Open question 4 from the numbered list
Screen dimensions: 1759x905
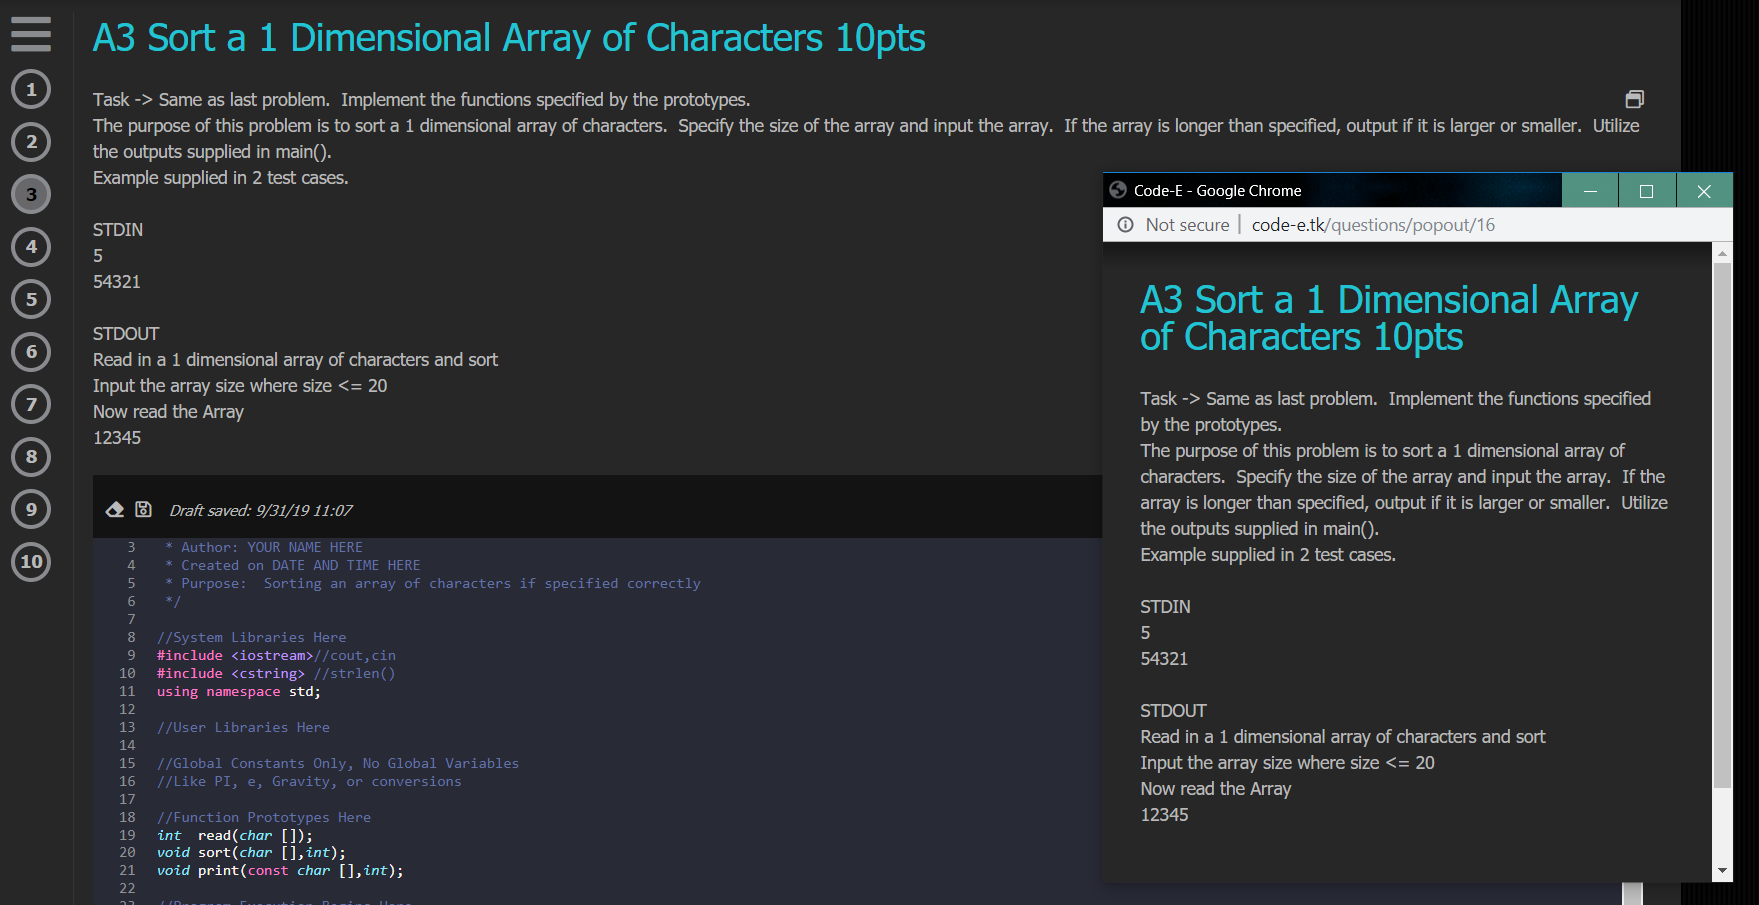pos(30,247)
